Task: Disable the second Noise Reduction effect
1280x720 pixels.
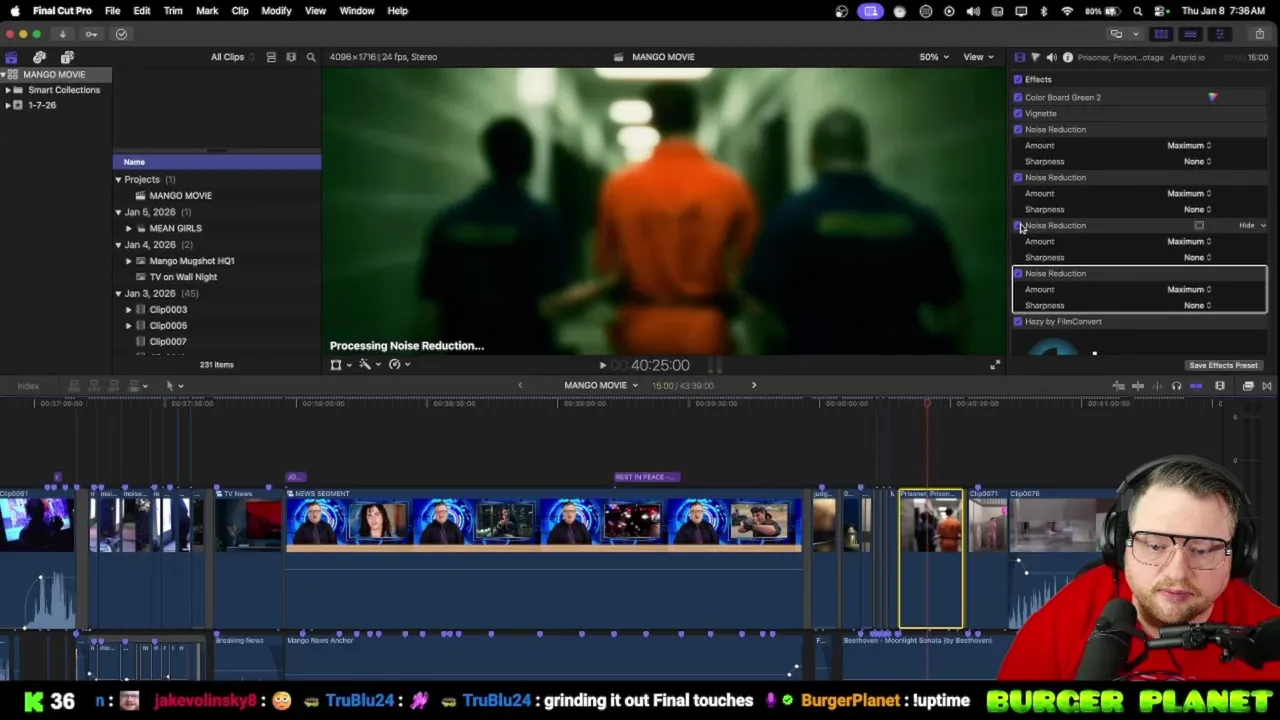Action: (x=1018, y=177)
